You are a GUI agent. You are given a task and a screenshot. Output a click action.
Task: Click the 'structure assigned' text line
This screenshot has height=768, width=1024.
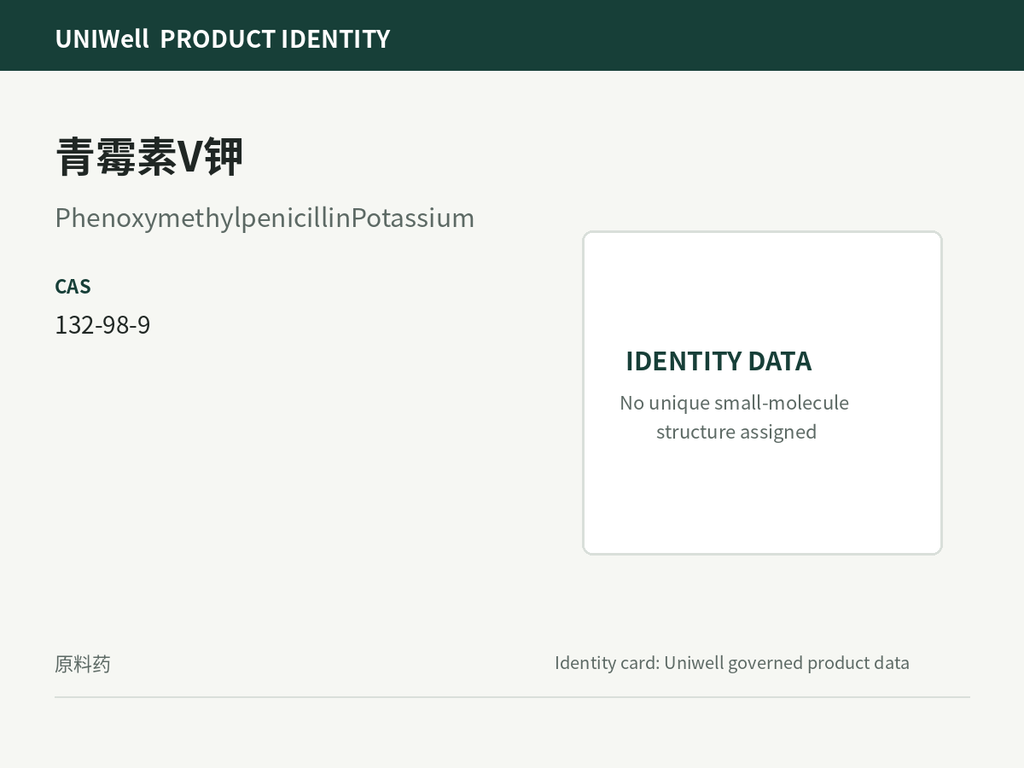pyautogui.click(x=736, y=432)
